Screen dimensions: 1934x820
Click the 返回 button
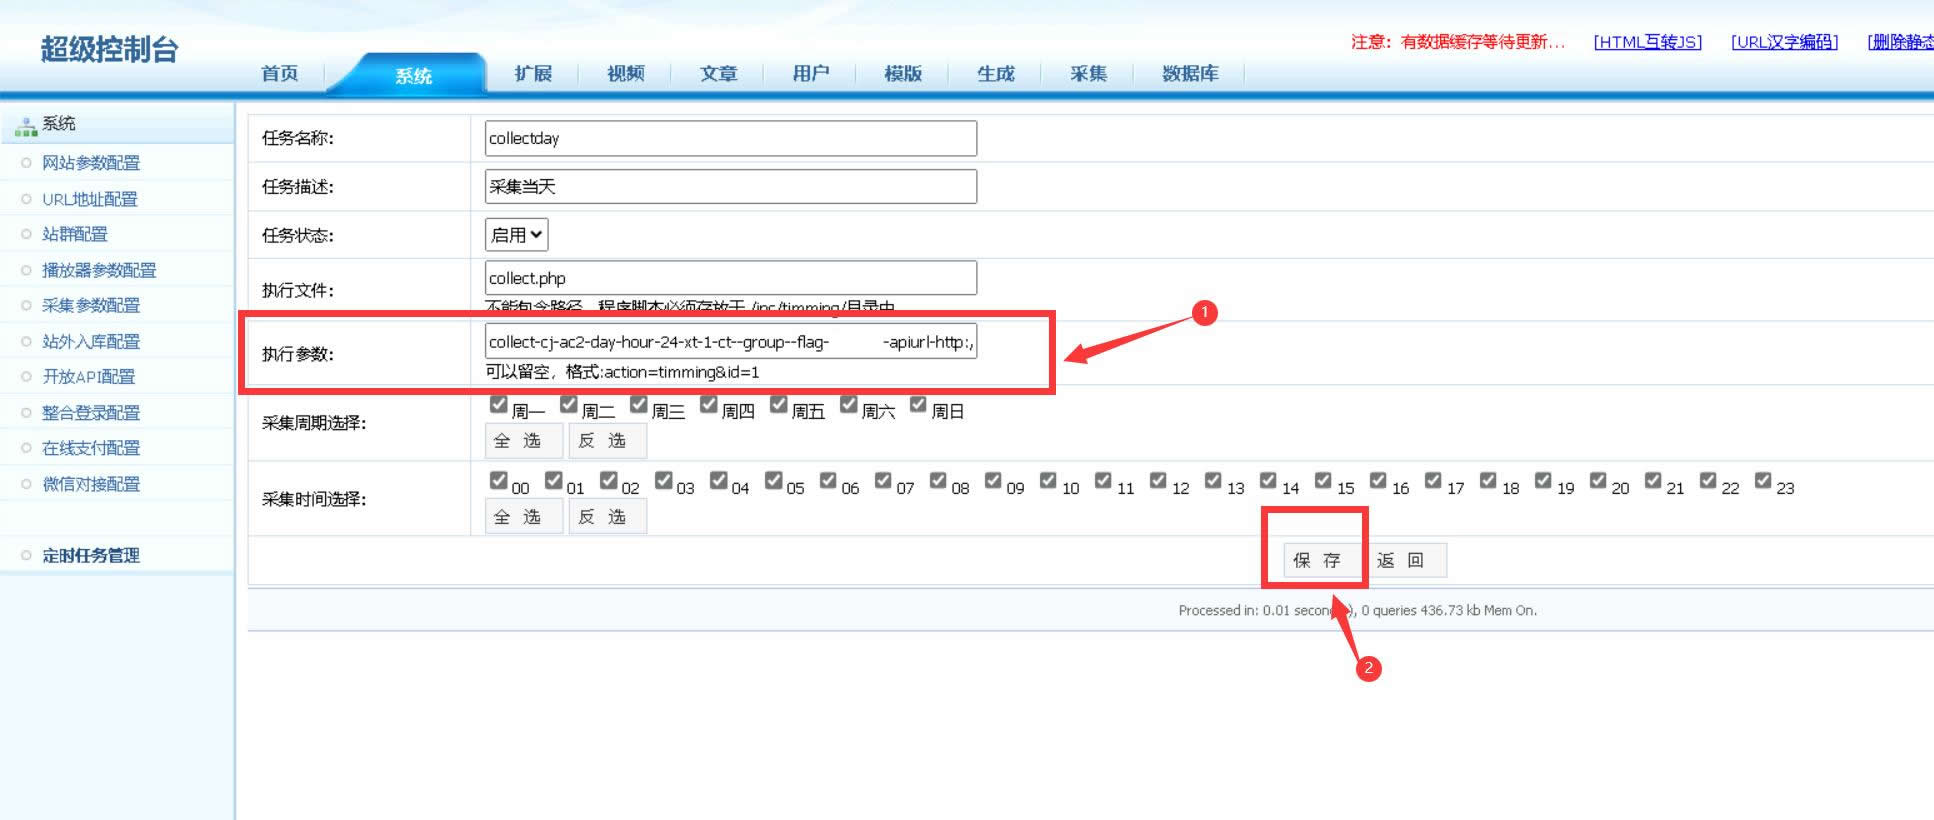pos(1400,560)
